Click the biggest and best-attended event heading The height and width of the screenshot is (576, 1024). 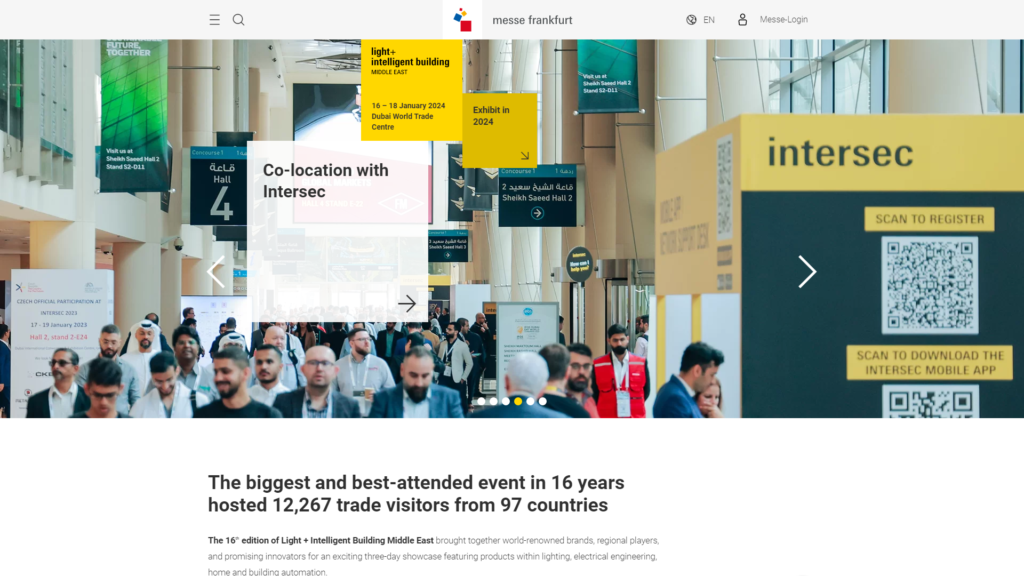[x=416, y=494]
